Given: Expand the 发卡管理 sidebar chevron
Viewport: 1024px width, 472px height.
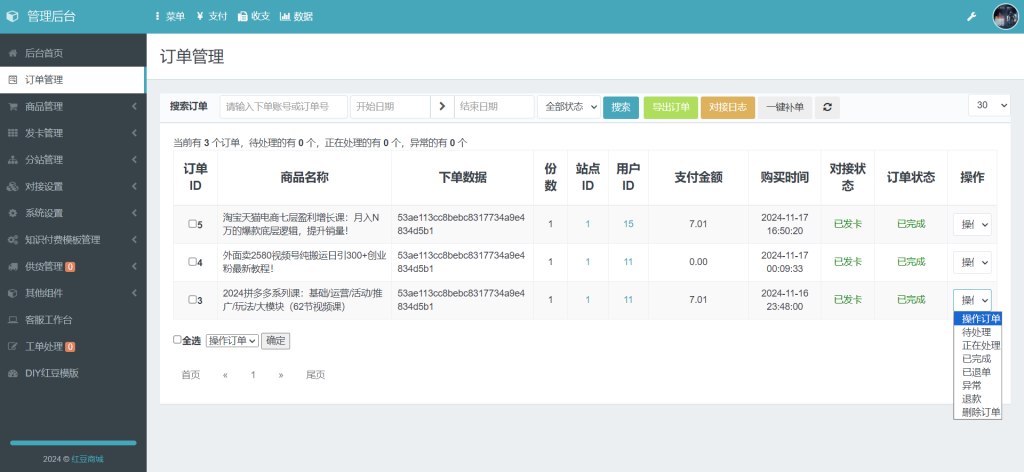Looking at the screenshot, I should click(x=134, y=133).
